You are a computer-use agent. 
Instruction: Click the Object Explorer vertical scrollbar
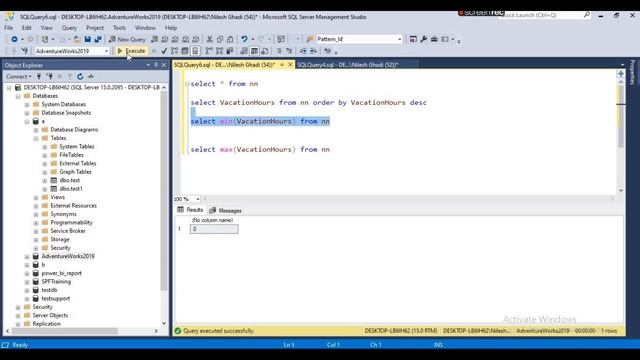point(164,192)
